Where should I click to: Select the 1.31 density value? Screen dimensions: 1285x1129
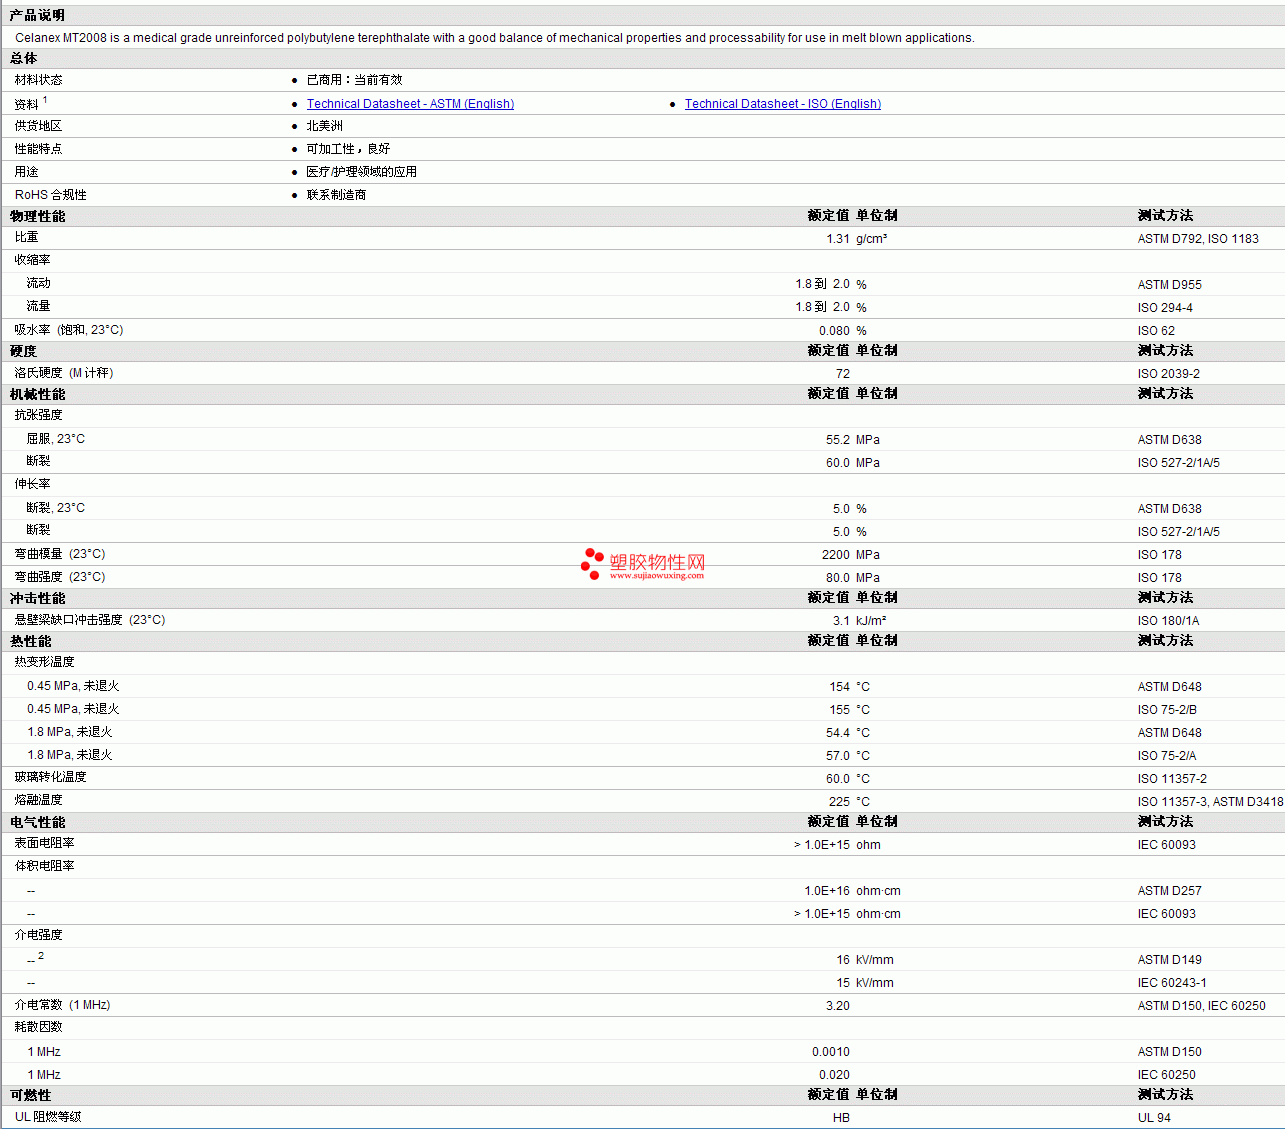pyautogui.click(x=838, y=239)
